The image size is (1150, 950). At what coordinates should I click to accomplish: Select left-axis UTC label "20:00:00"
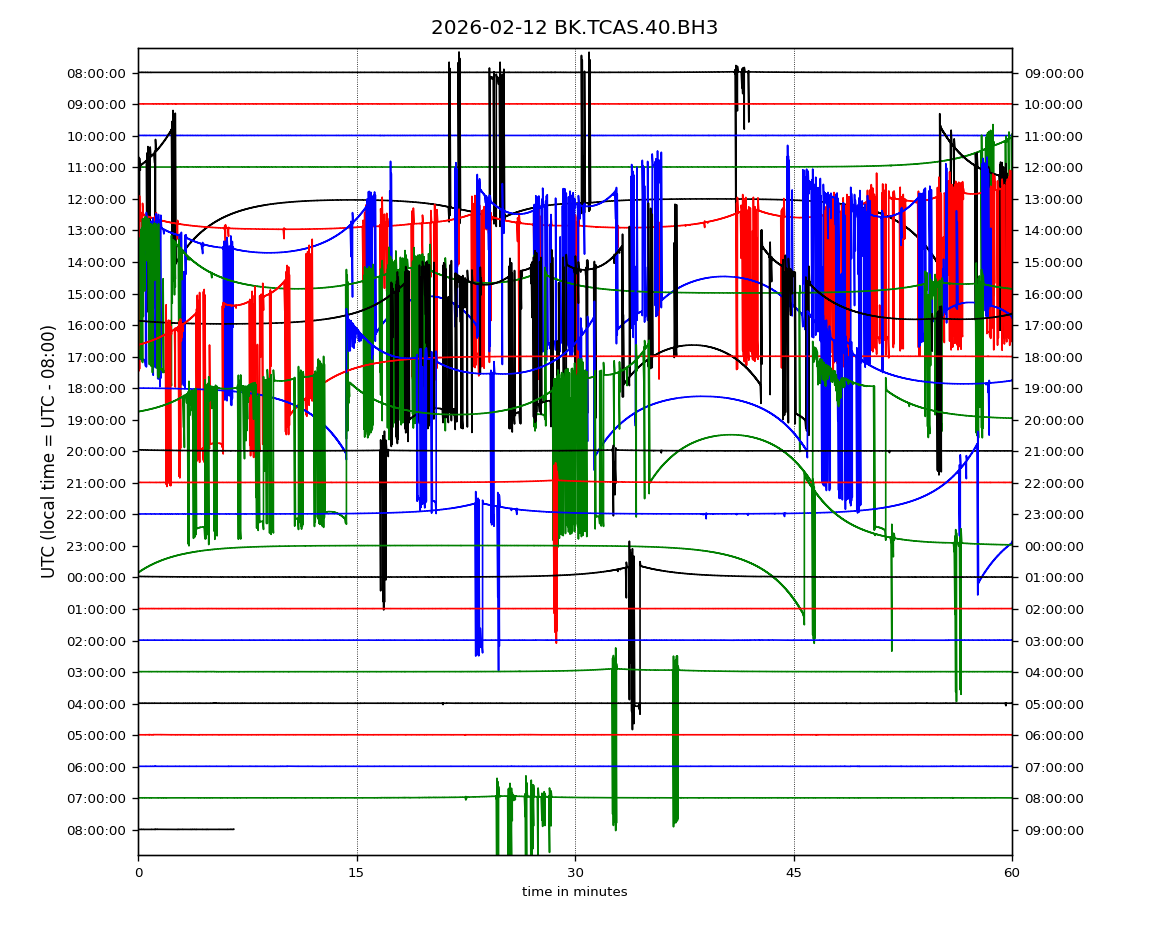click(x=98, y=452)
